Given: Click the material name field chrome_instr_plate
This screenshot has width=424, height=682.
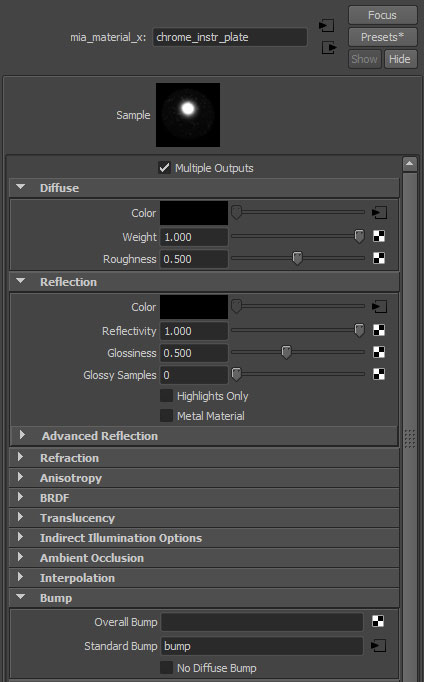Looking at the screenshot, I should 230,37.
